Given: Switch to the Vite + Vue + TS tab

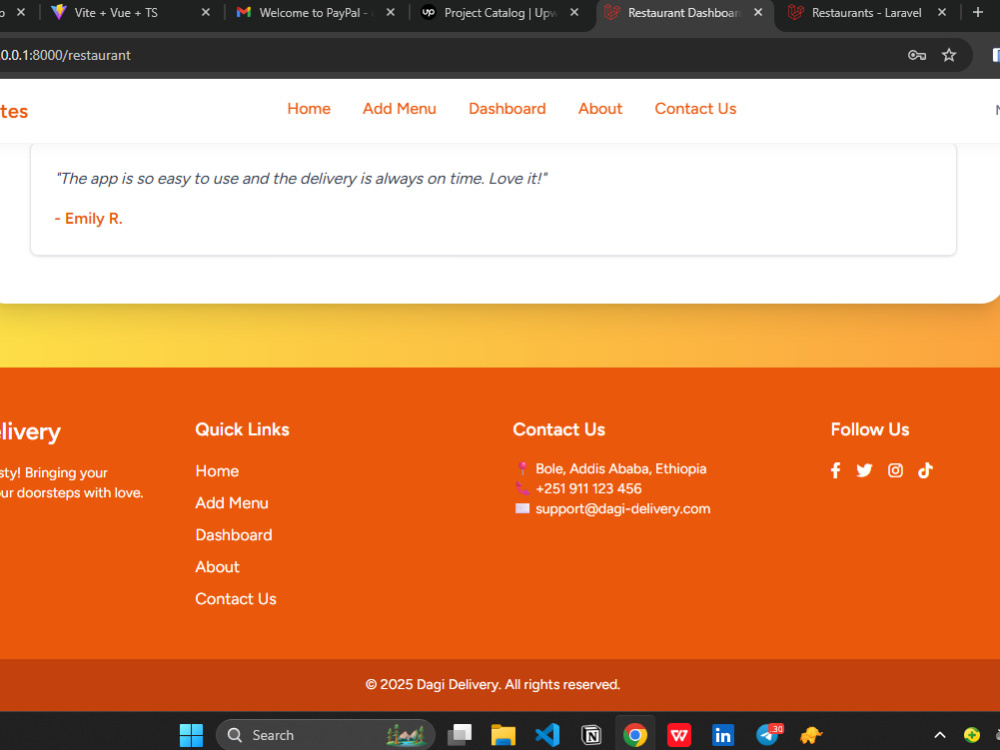Looking at the screenshot, I should [x=131, y=13].
